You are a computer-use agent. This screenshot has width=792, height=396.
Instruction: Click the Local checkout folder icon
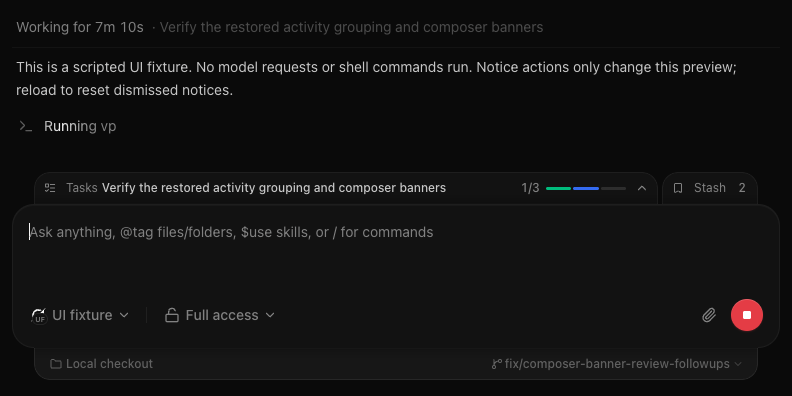(x=56, y=364)
